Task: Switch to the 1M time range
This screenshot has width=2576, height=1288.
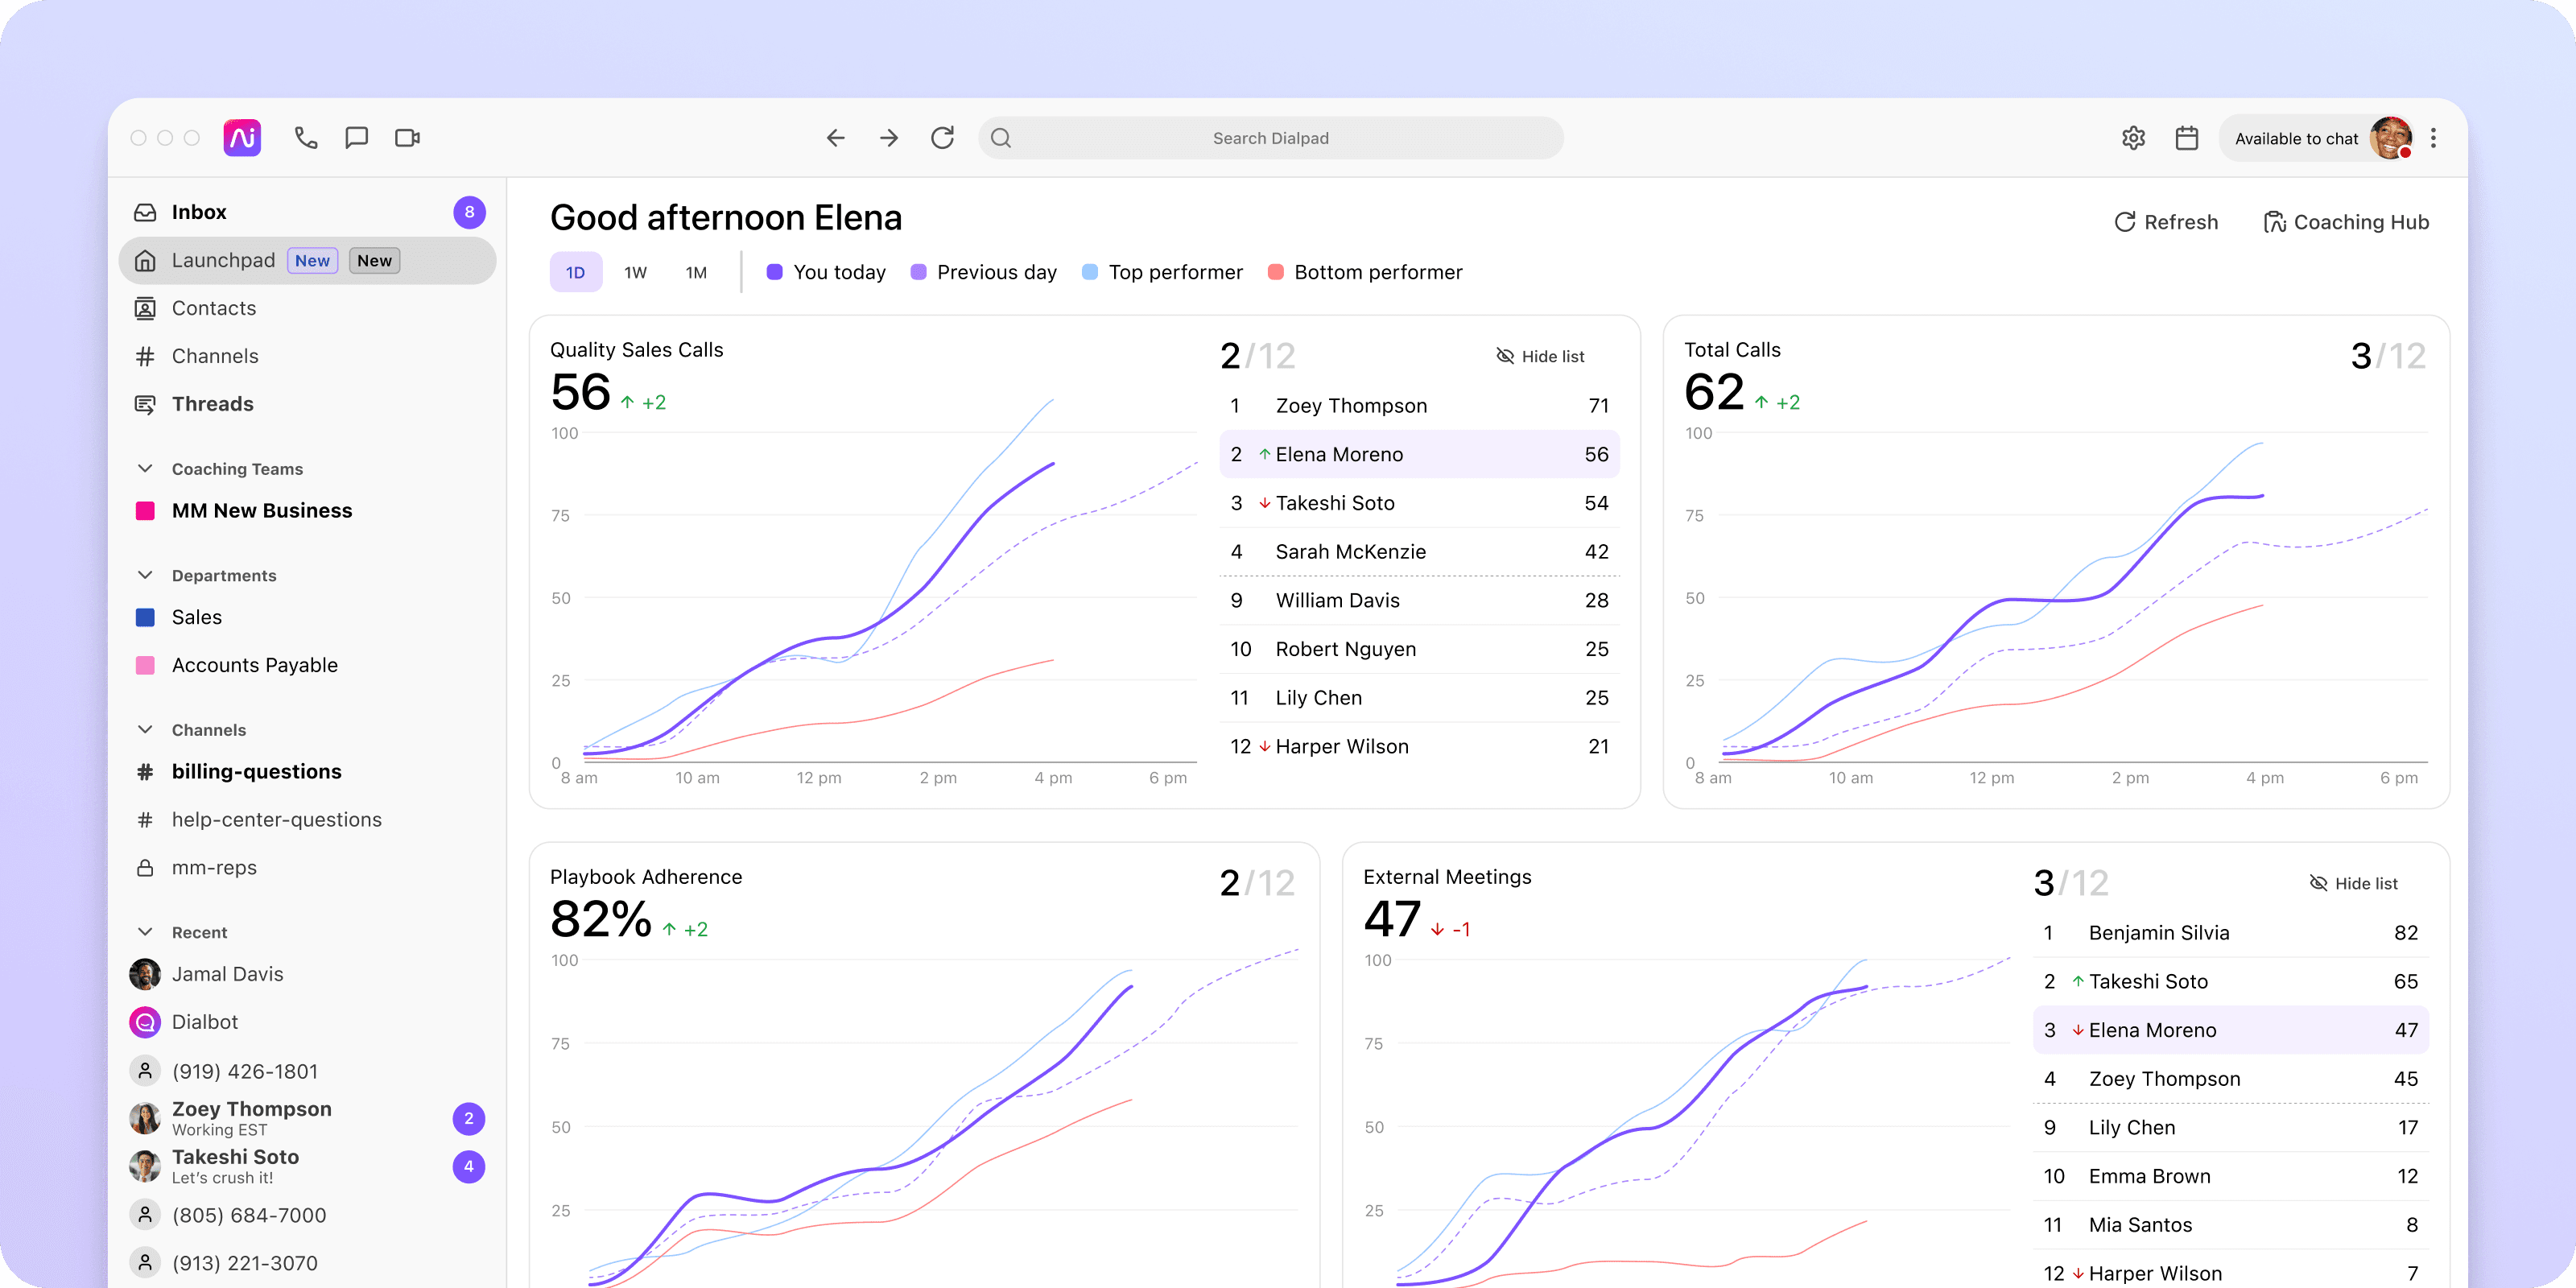Action: coord(696,272)
